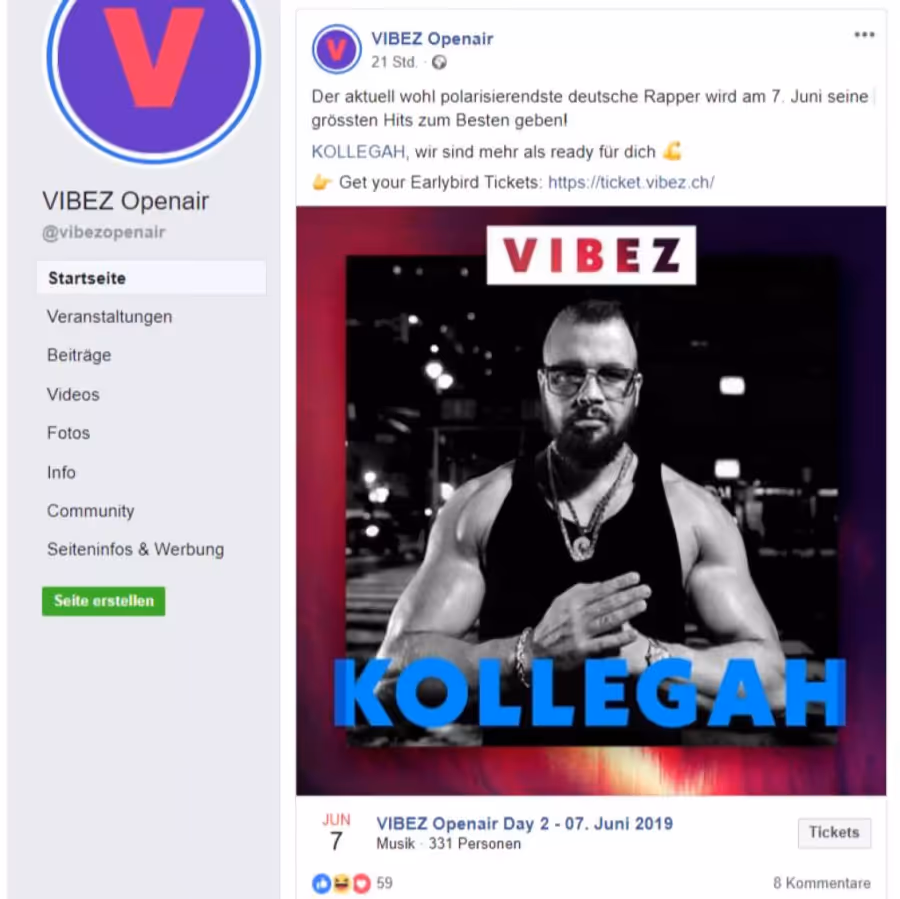Screen dimensions: 900x899
Task: Click the KOLLEGAH tagged name link
Action: coord(358,152)
